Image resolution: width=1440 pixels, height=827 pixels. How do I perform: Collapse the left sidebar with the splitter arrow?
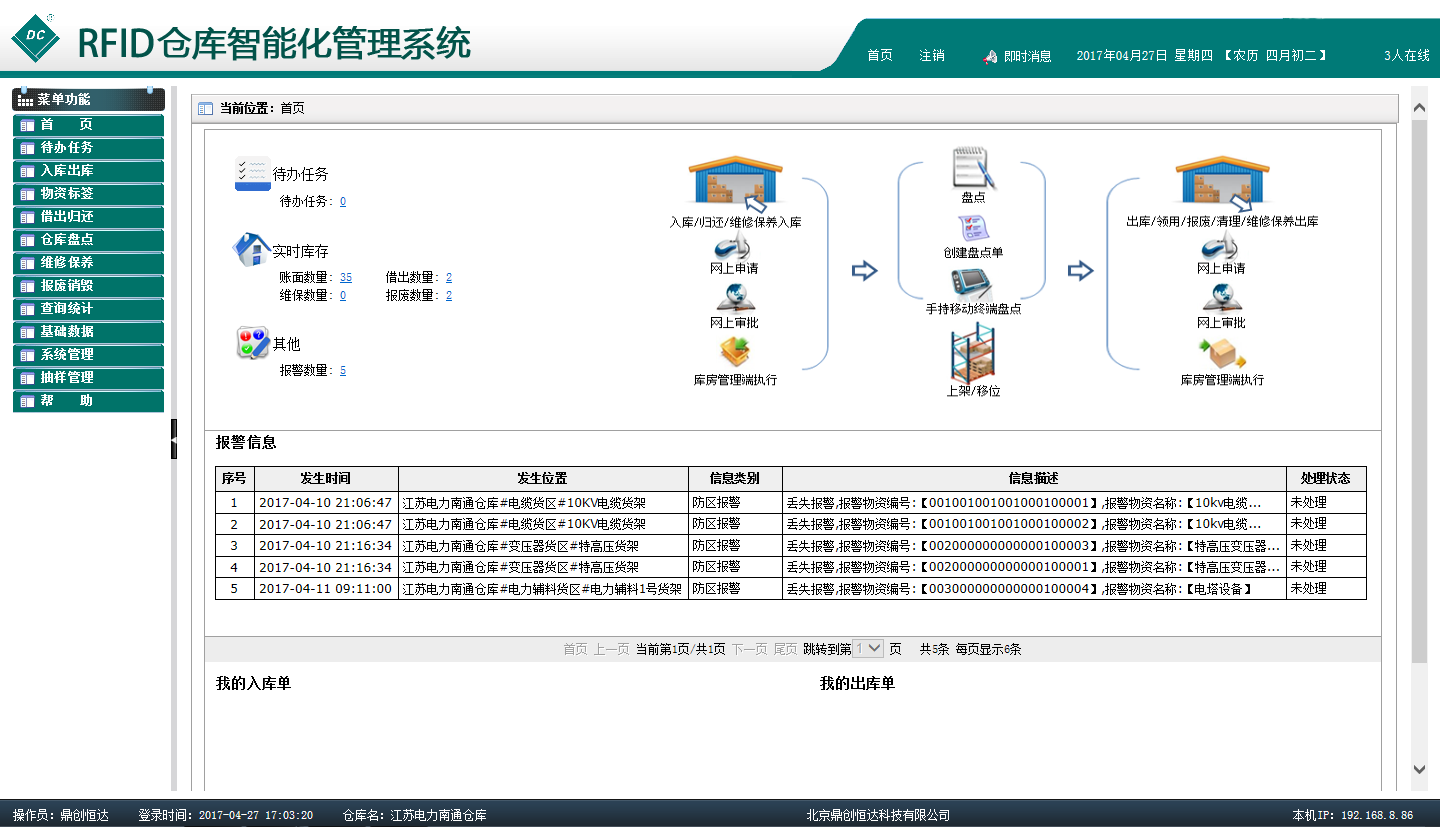click(173, 439)
